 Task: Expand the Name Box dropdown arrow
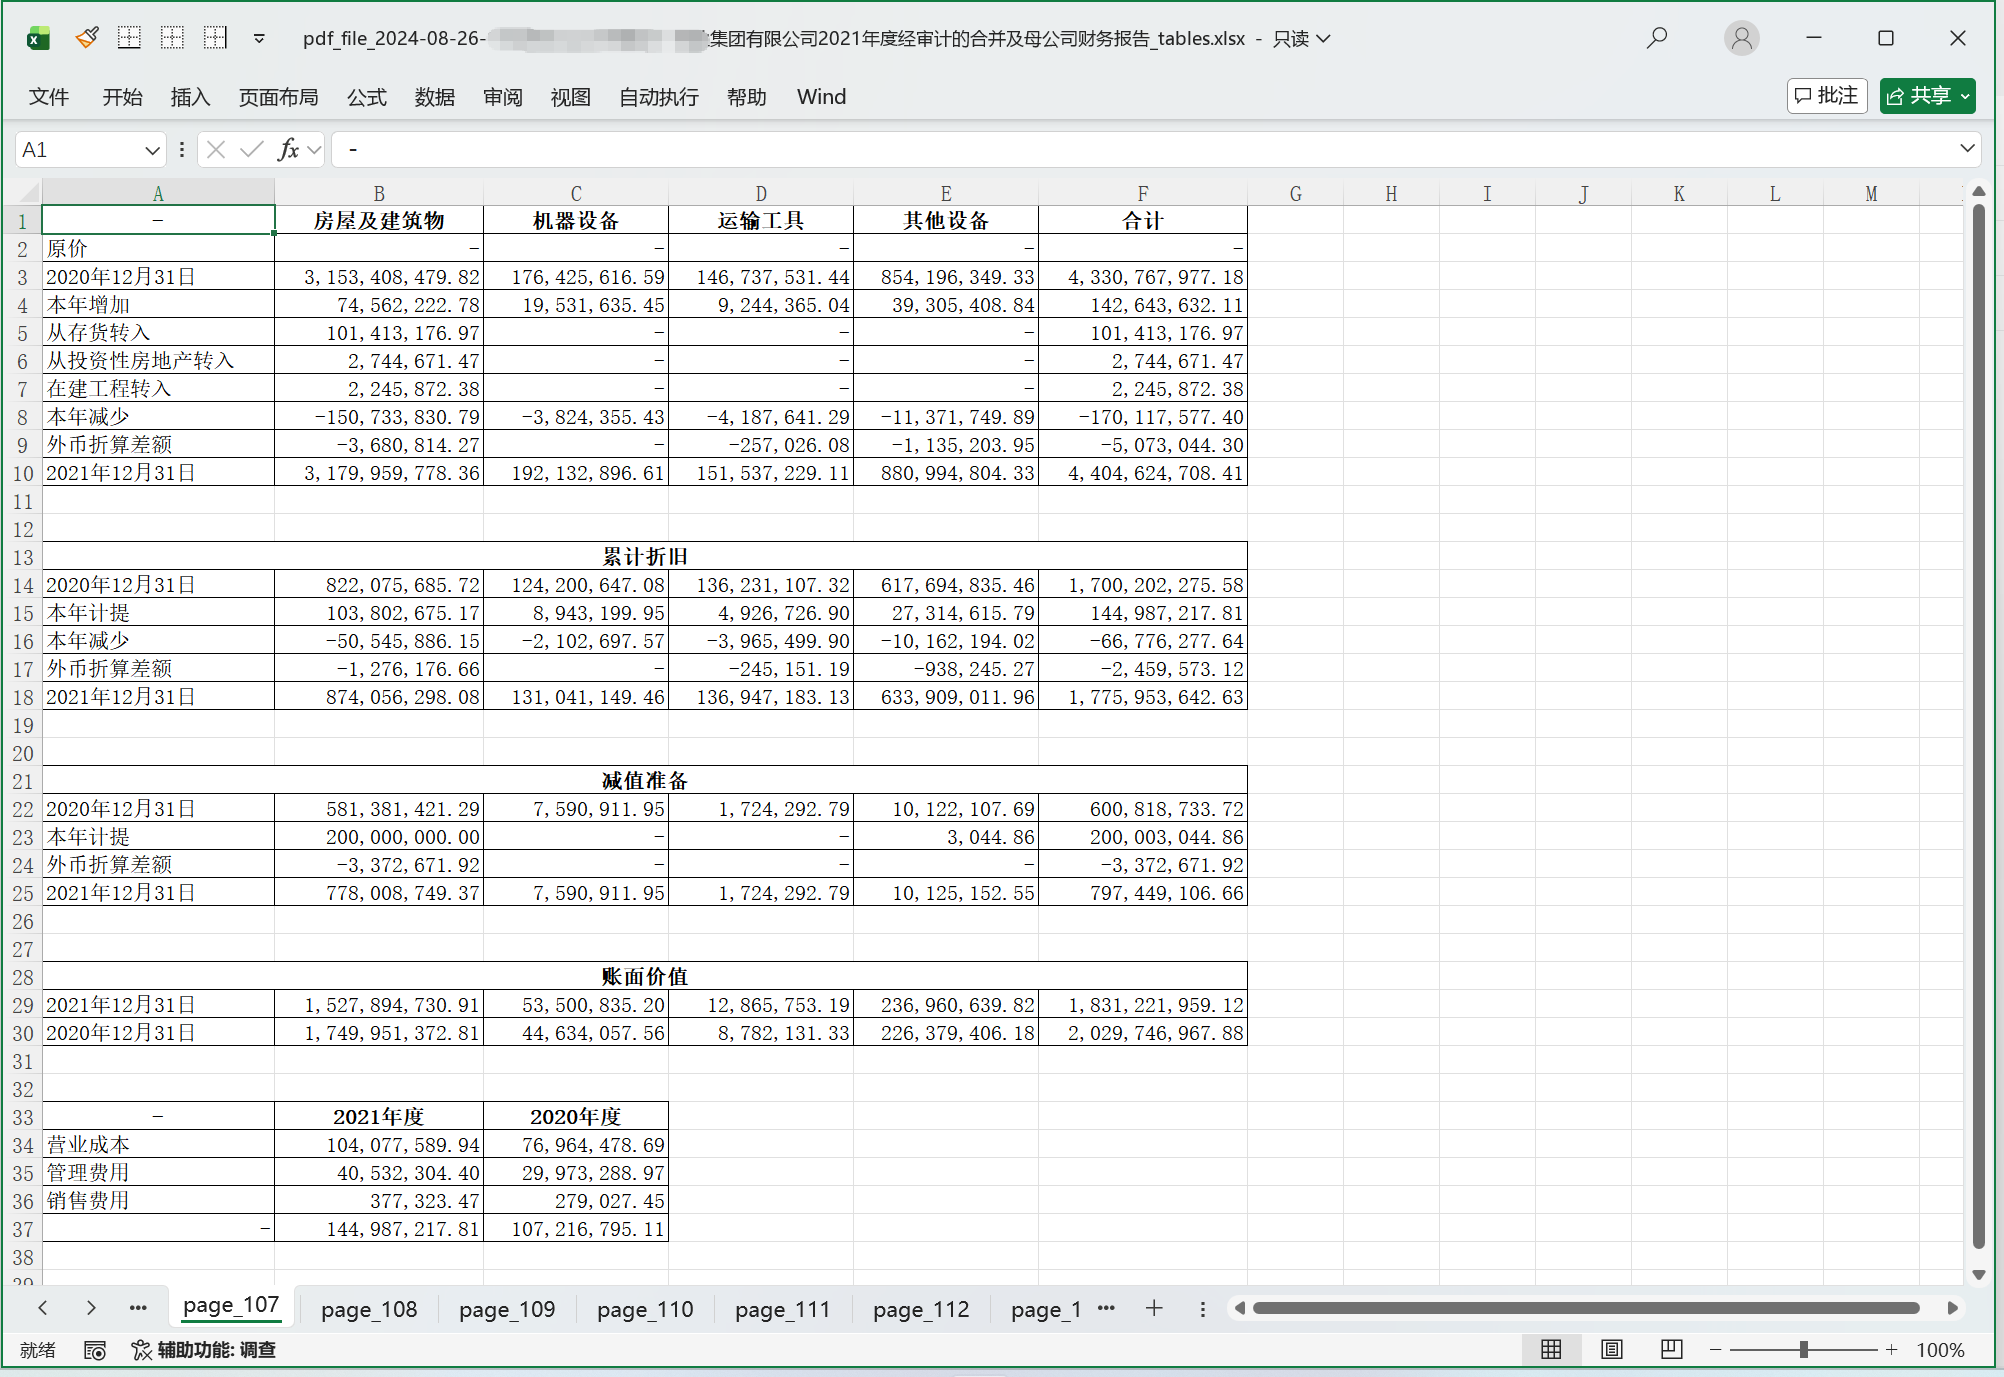[152, 150]
